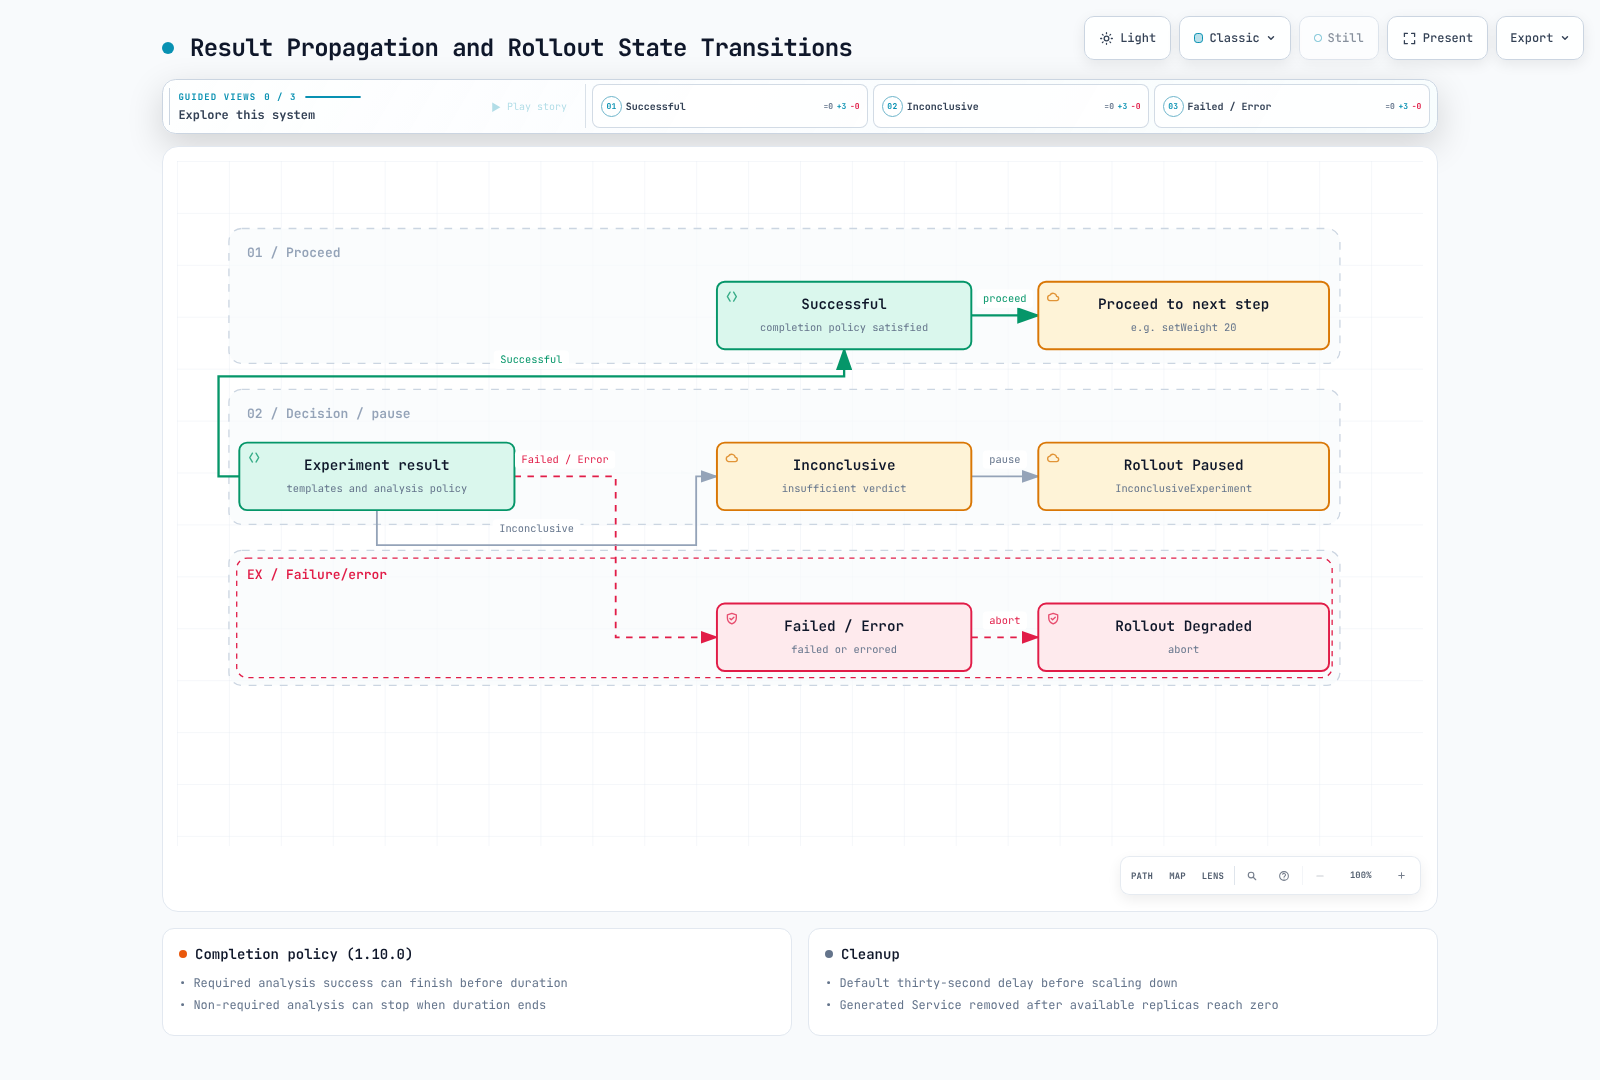Click the Proceed to next step cloud icon
The image size is (1600, 1080).
(x=1053, y=297)
